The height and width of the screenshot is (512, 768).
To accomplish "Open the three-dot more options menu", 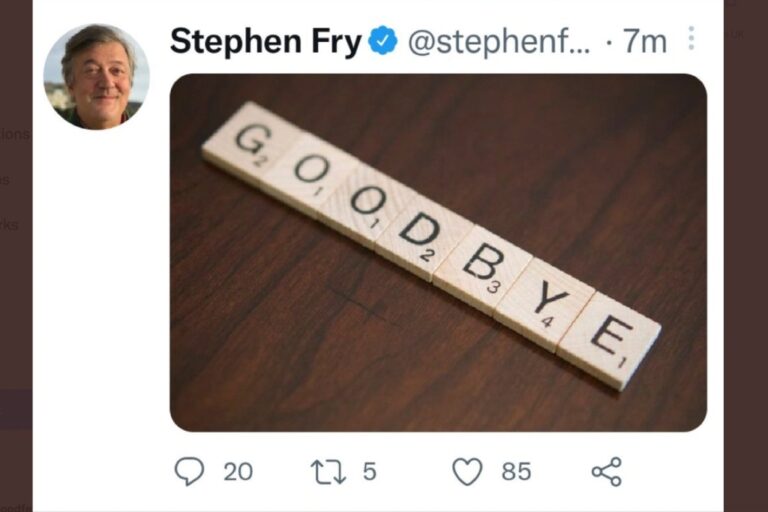I will (691, 38).
